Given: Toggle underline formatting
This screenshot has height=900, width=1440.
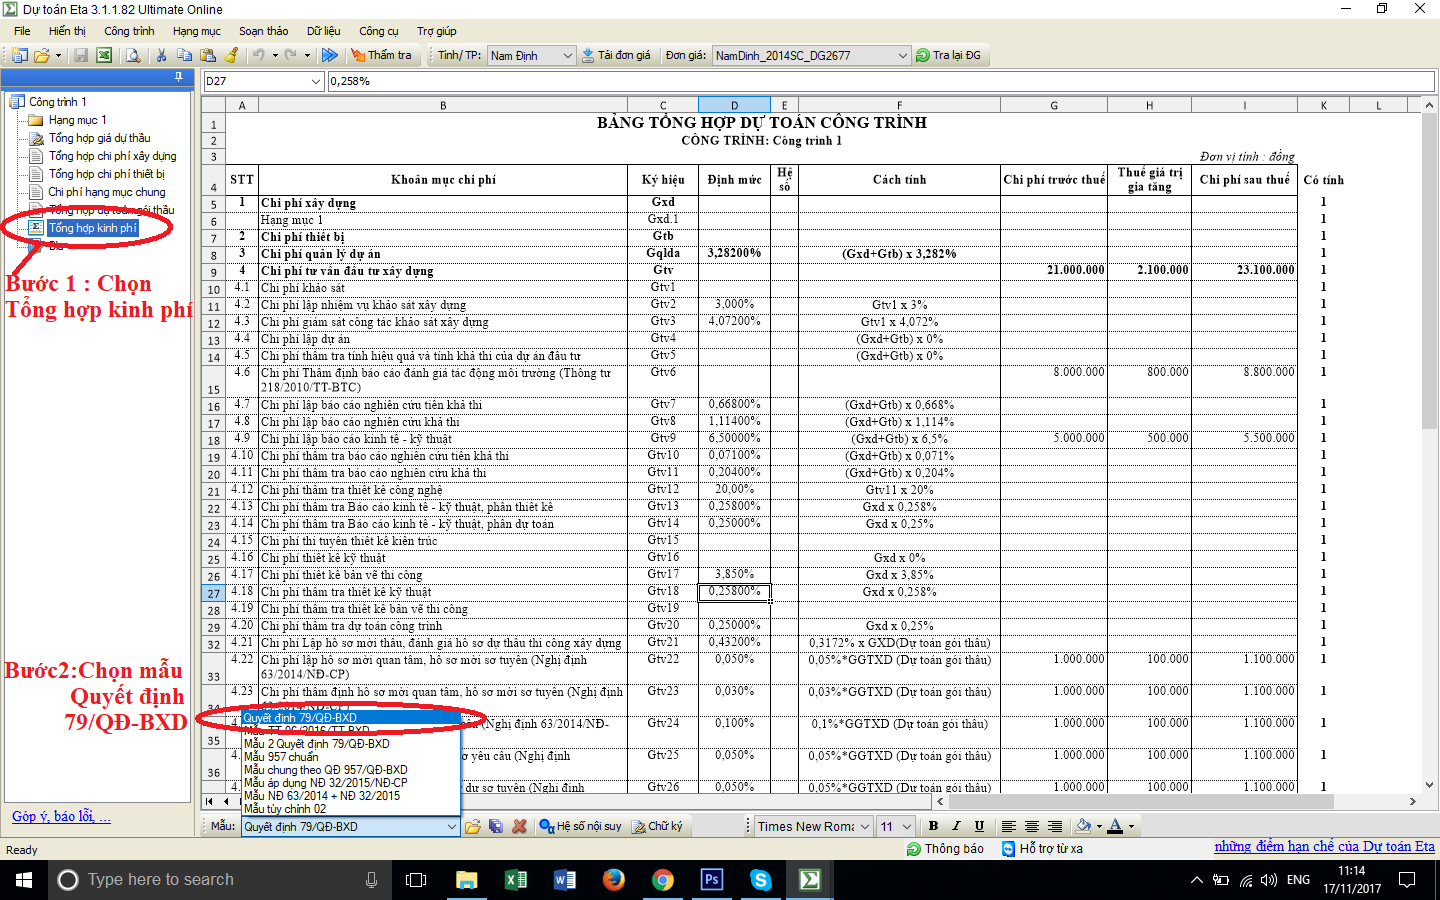Looking at the screenshot, I should tap(979, 826).
